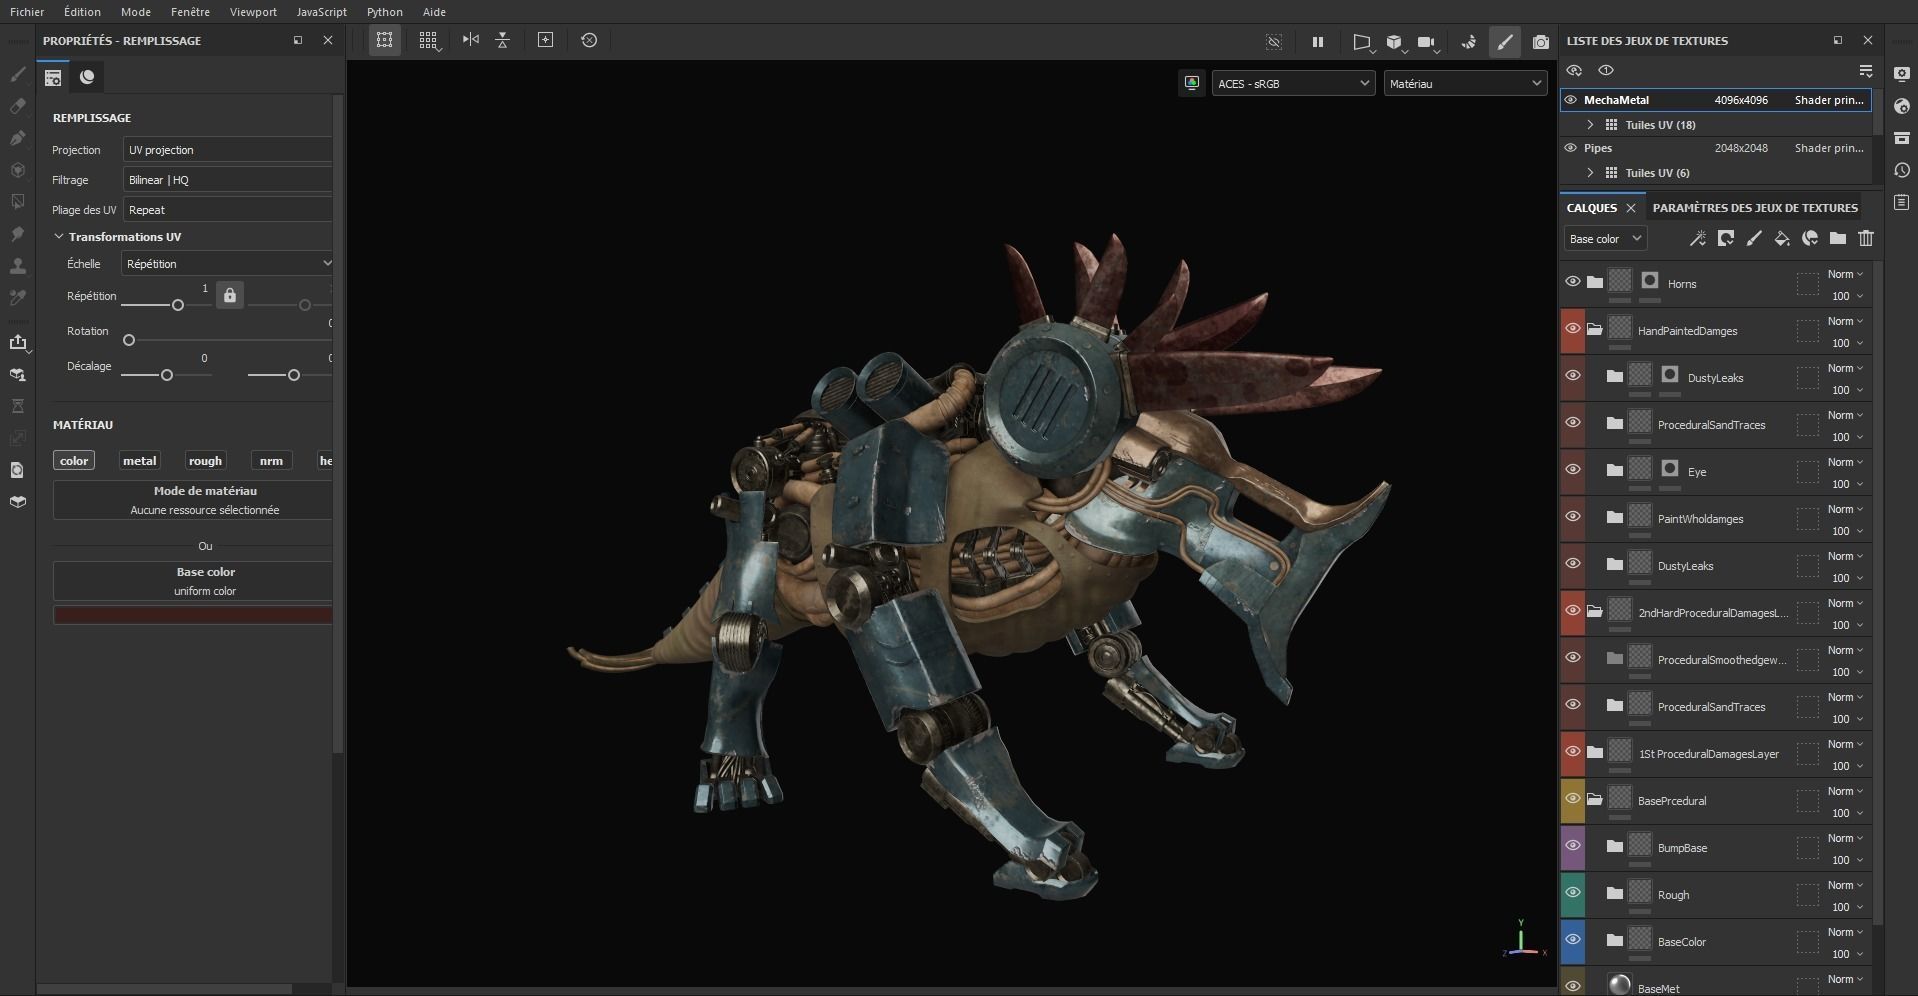Toggle the rough channel button

click(205, 461)
